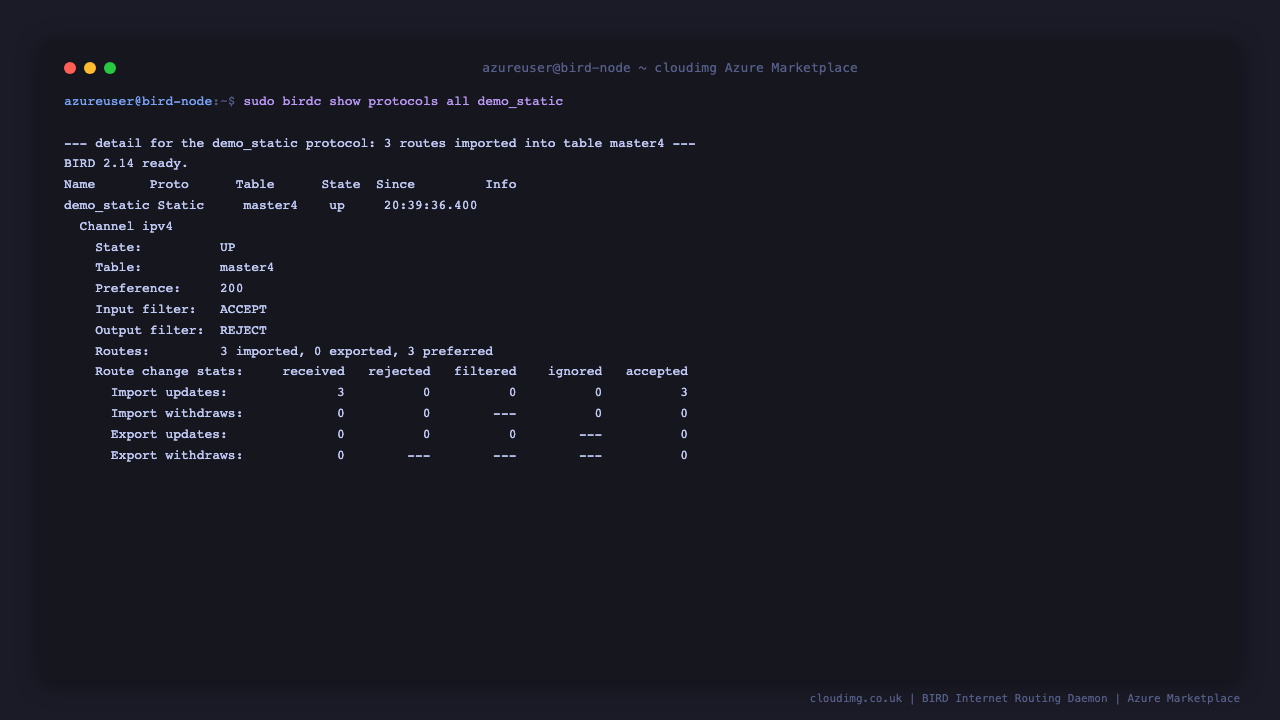This screenshot has height=720, width=1280.
Task: Click '3 imported, 0 exported, 3 preferred'
Action: click(357, 351)
